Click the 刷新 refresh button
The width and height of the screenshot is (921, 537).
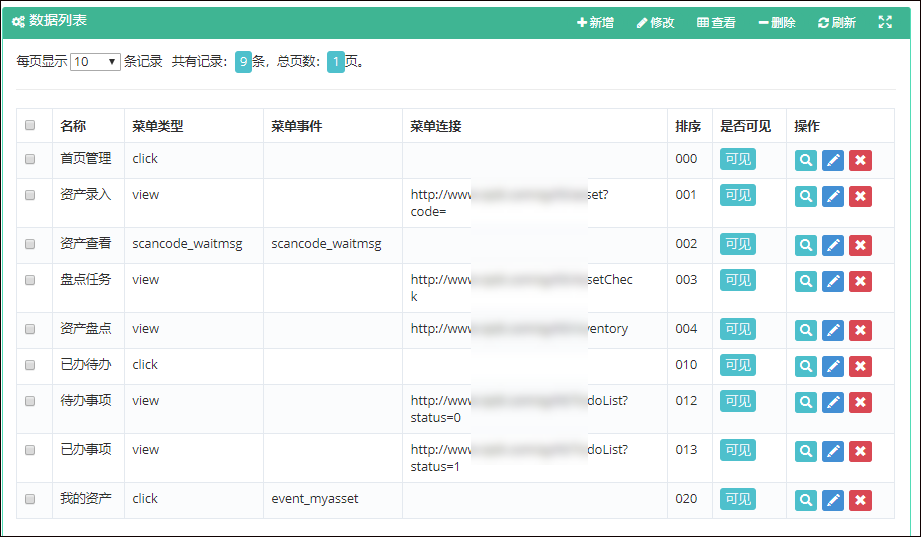coord(837,22)
